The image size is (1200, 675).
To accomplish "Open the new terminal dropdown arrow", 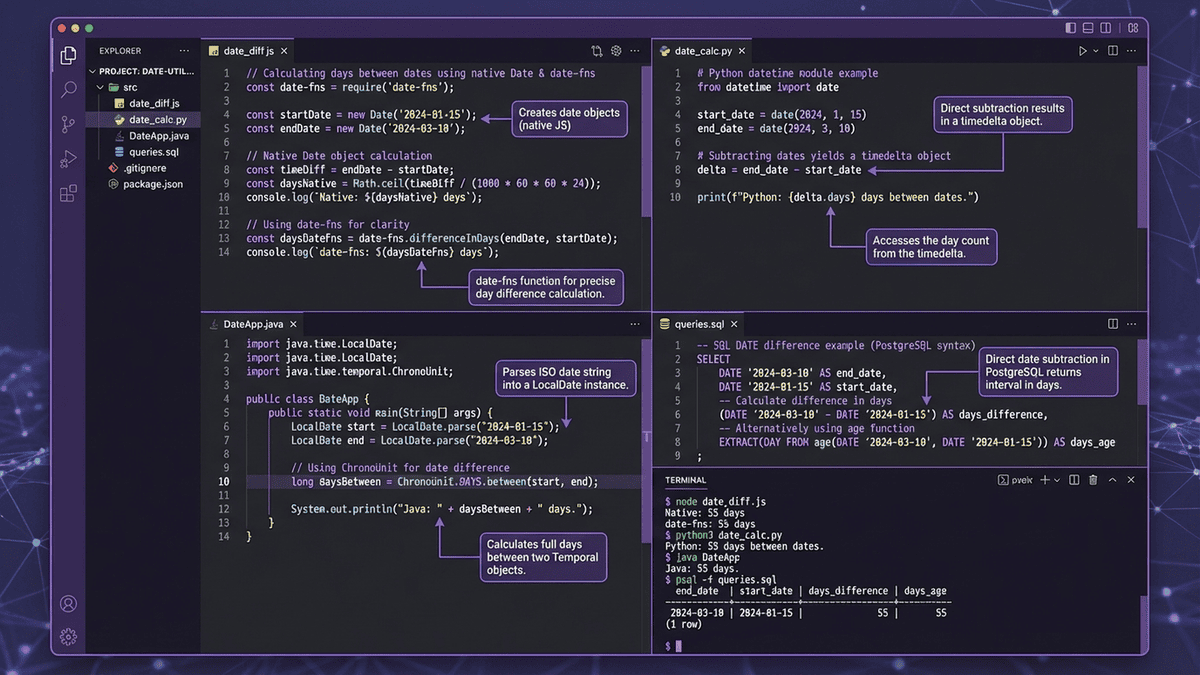I will 1057,480.
